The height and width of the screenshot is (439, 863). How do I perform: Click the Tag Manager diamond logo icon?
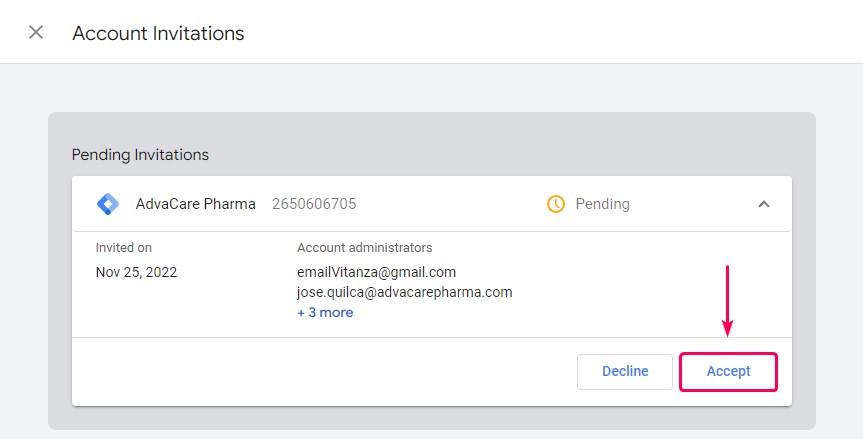(x=108, y=204)
